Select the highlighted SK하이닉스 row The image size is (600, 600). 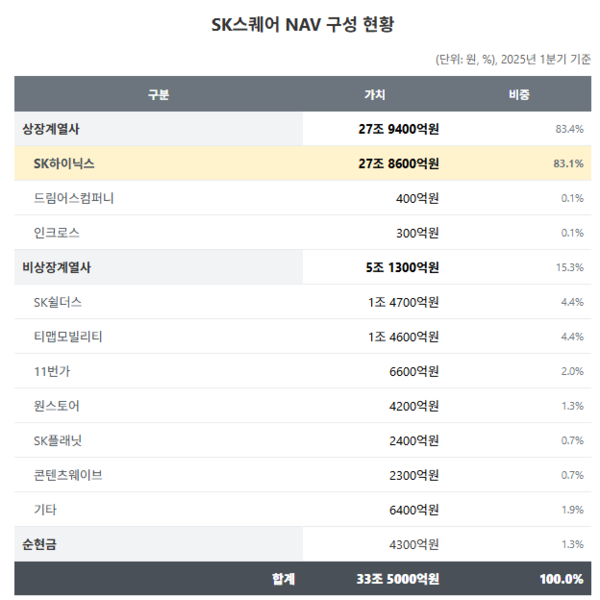[303, 163]
